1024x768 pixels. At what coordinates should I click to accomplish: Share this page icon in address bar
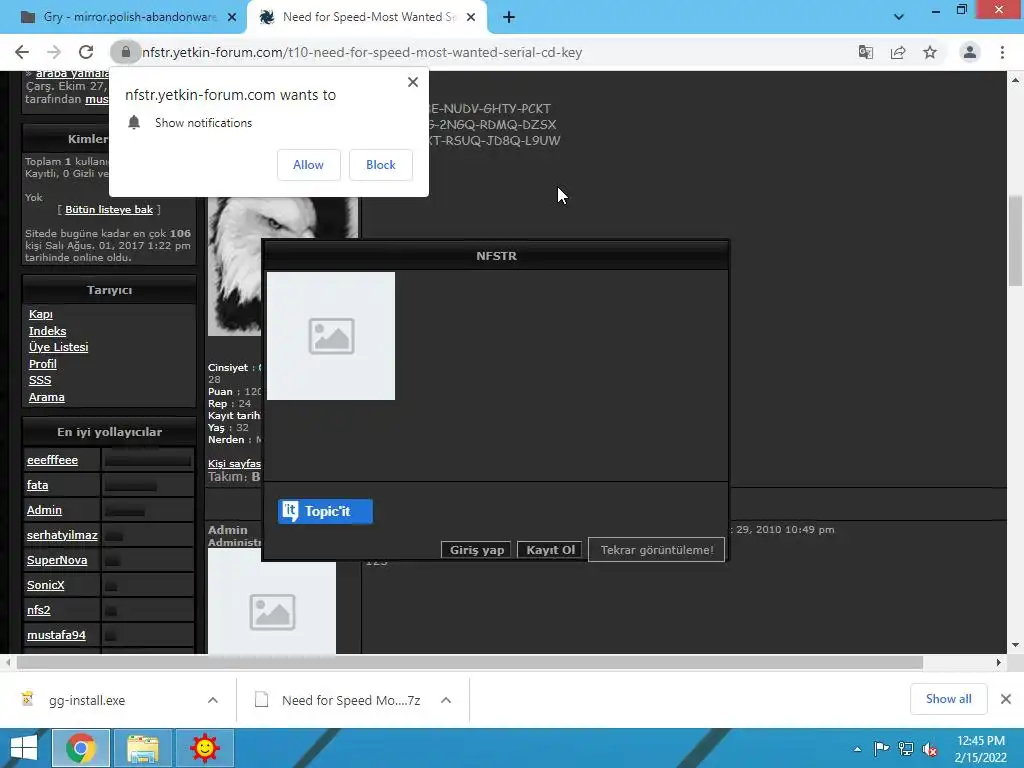click(898, 52)
